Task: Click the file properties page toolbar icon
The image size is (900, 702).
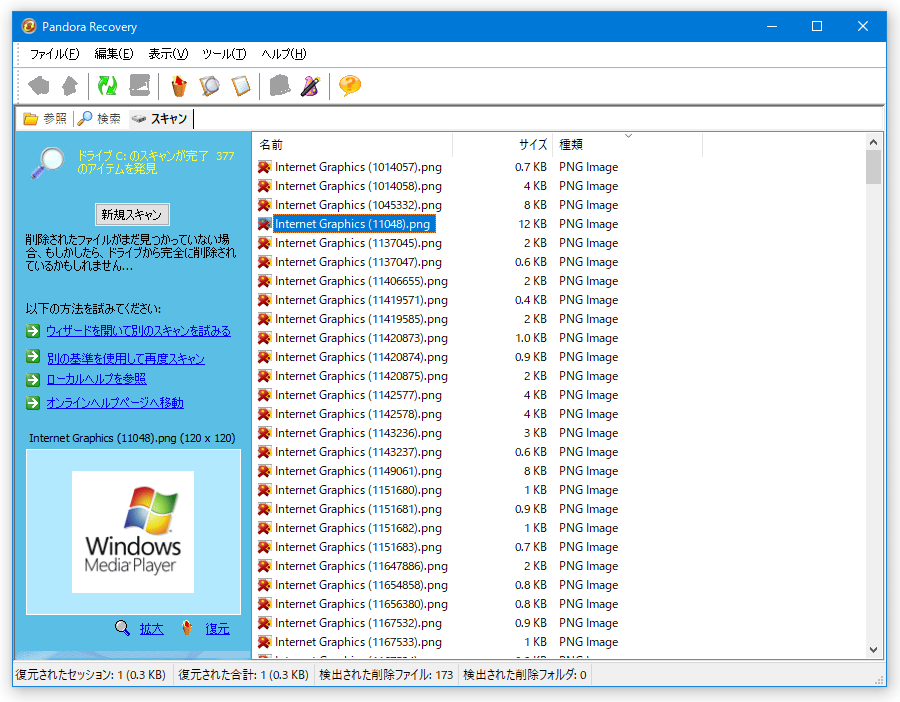Action: [241, 86]
